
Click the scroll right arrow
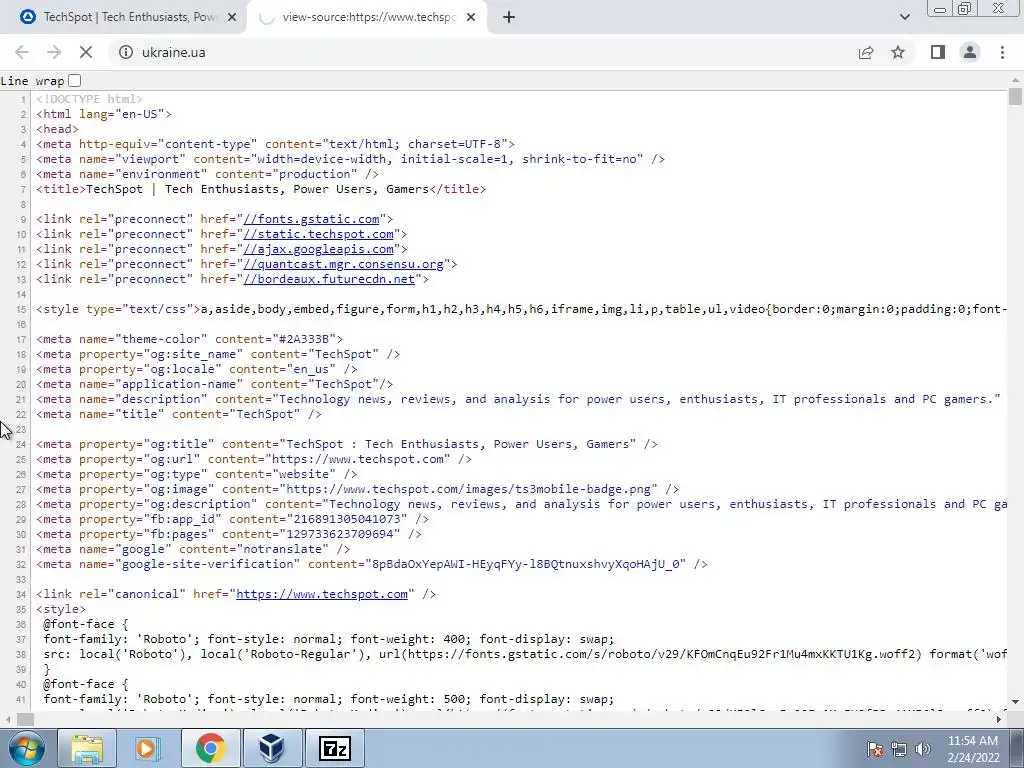[x=999, y=719]
